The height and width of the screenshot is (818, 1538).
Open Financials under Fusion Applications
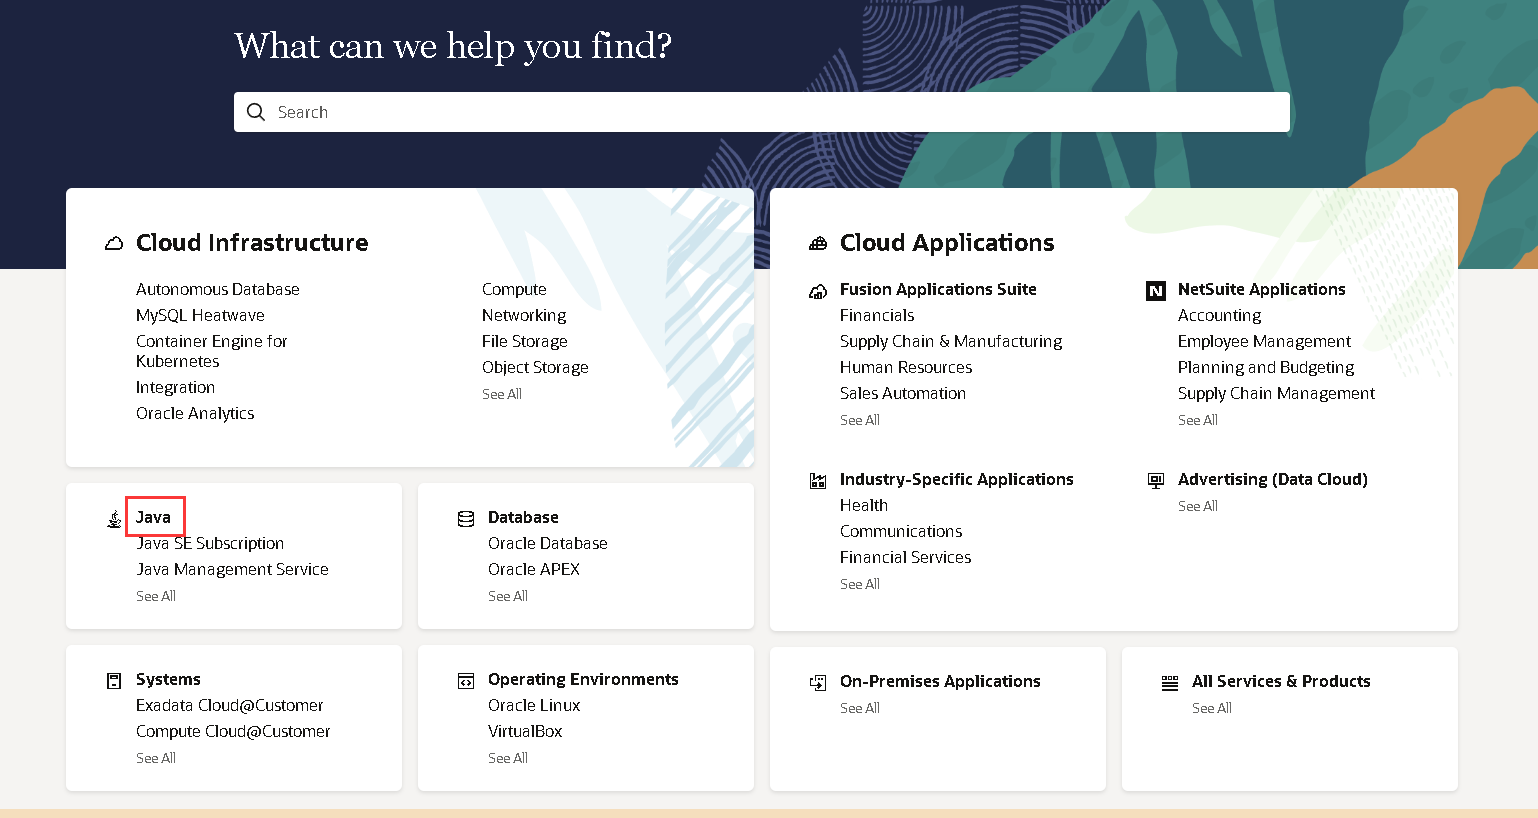(877, 315)
